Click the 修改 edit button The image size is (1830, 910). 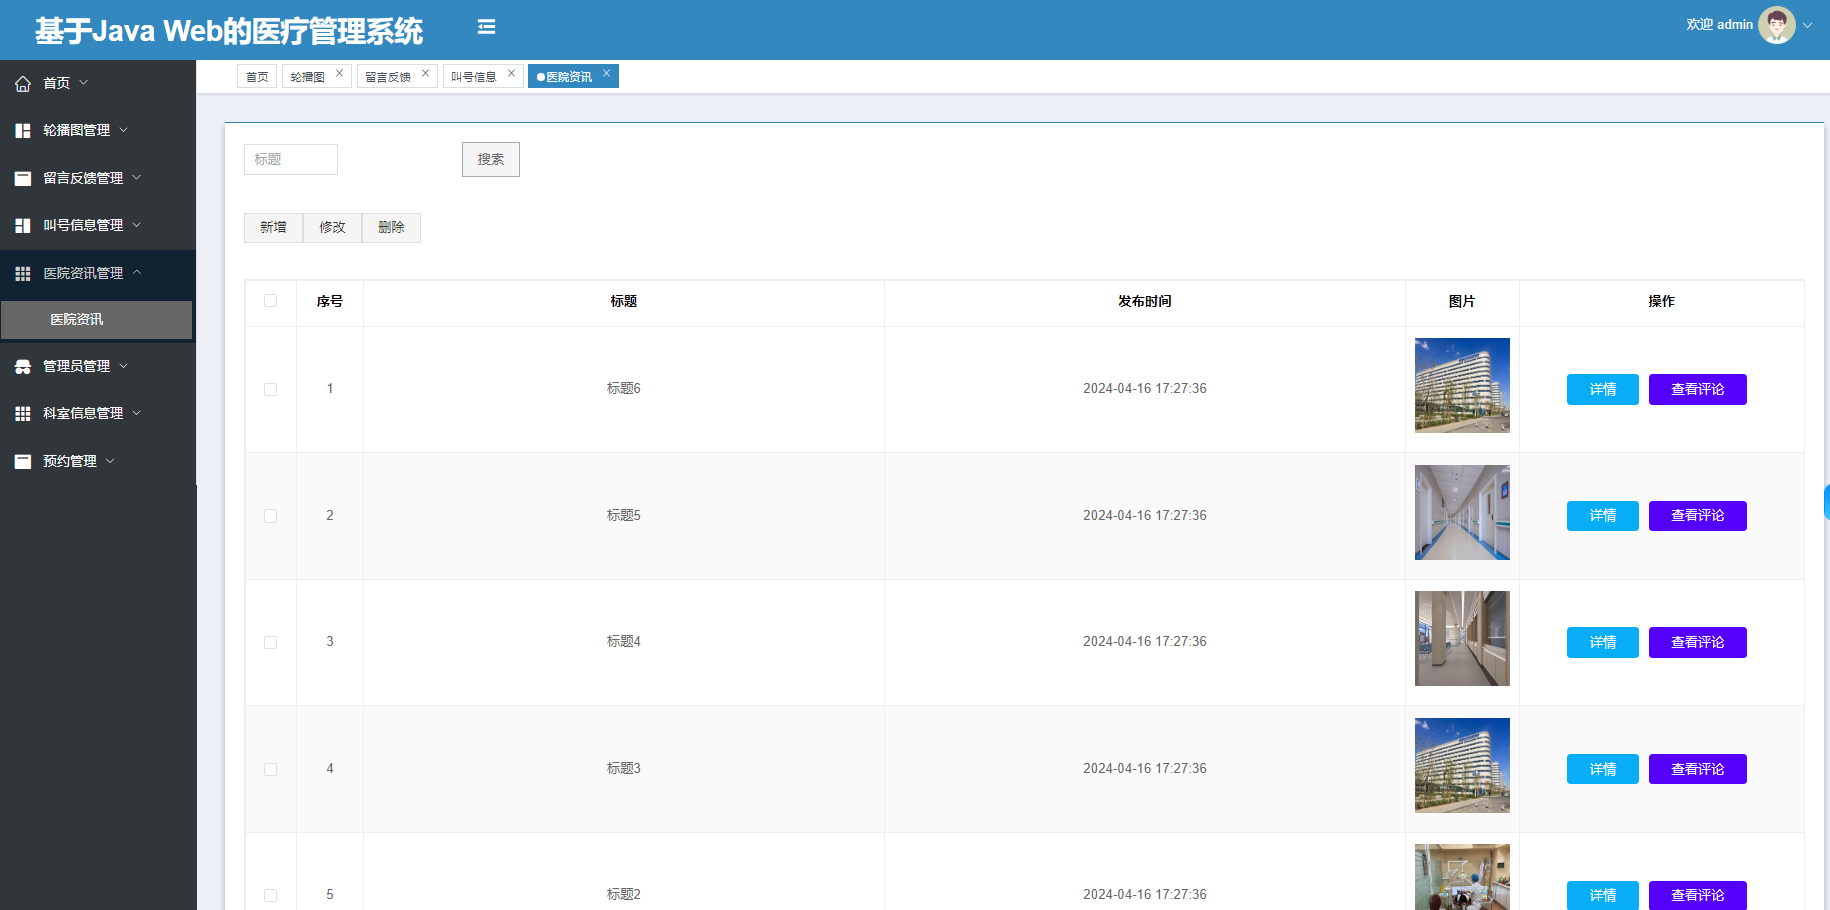point(332,228)
